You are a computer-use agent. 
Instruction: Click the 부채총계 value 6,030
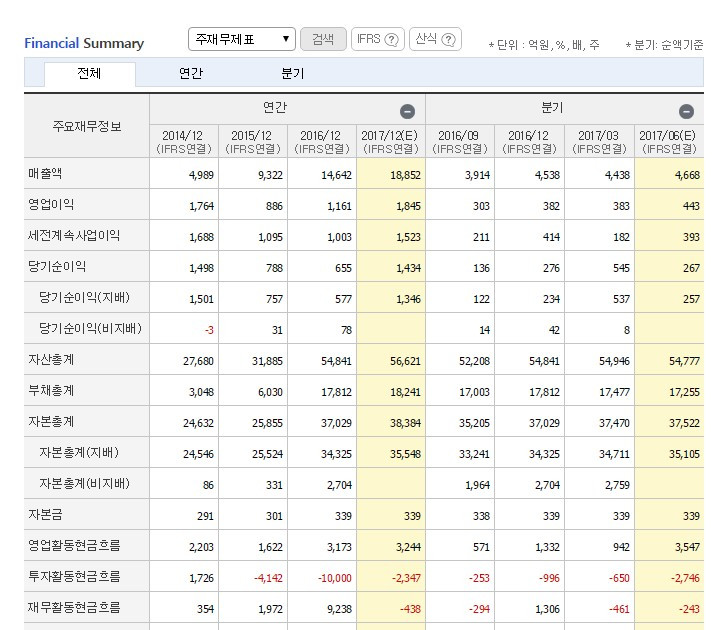click(270, 392)
